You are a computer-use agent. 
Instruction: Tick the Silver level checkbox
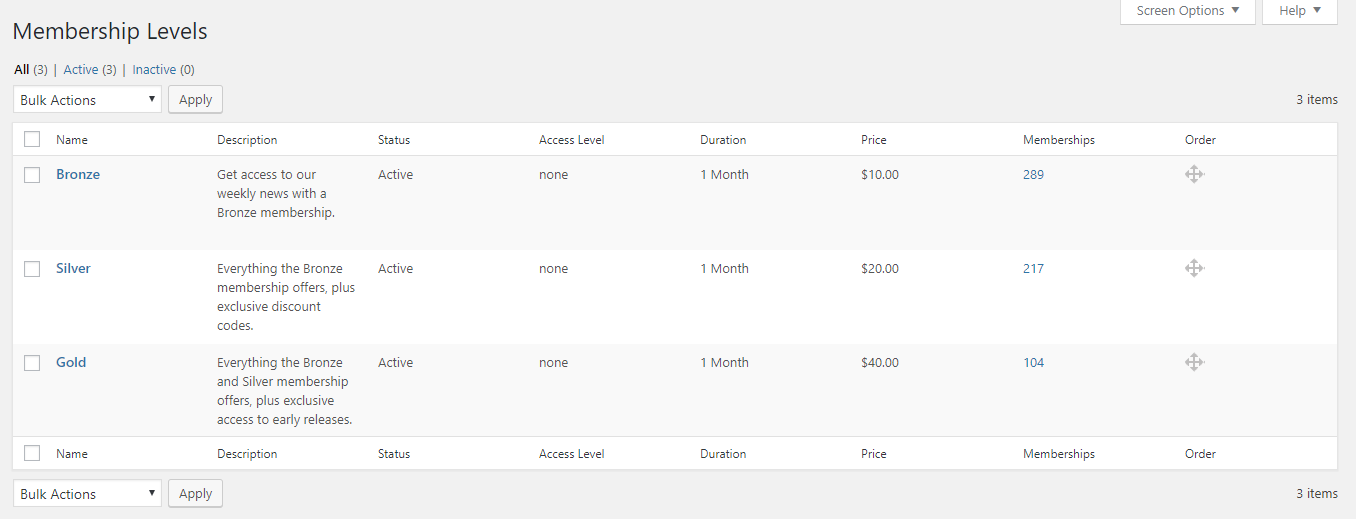(32, 269)
